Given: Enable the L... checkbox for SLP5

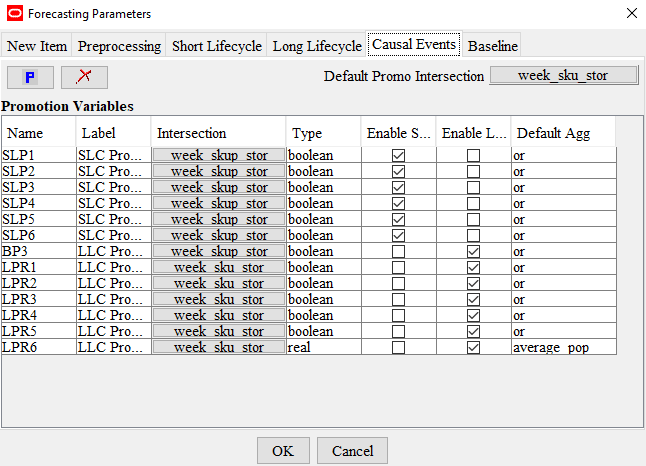Looking at the screenshot, I should click(473, 219).
